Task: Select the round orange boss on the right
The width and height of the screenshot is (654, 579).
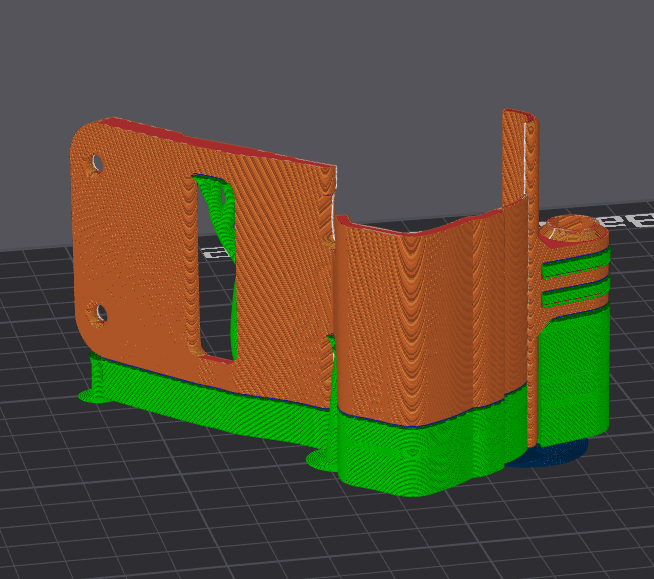Action: pos(573,230)
